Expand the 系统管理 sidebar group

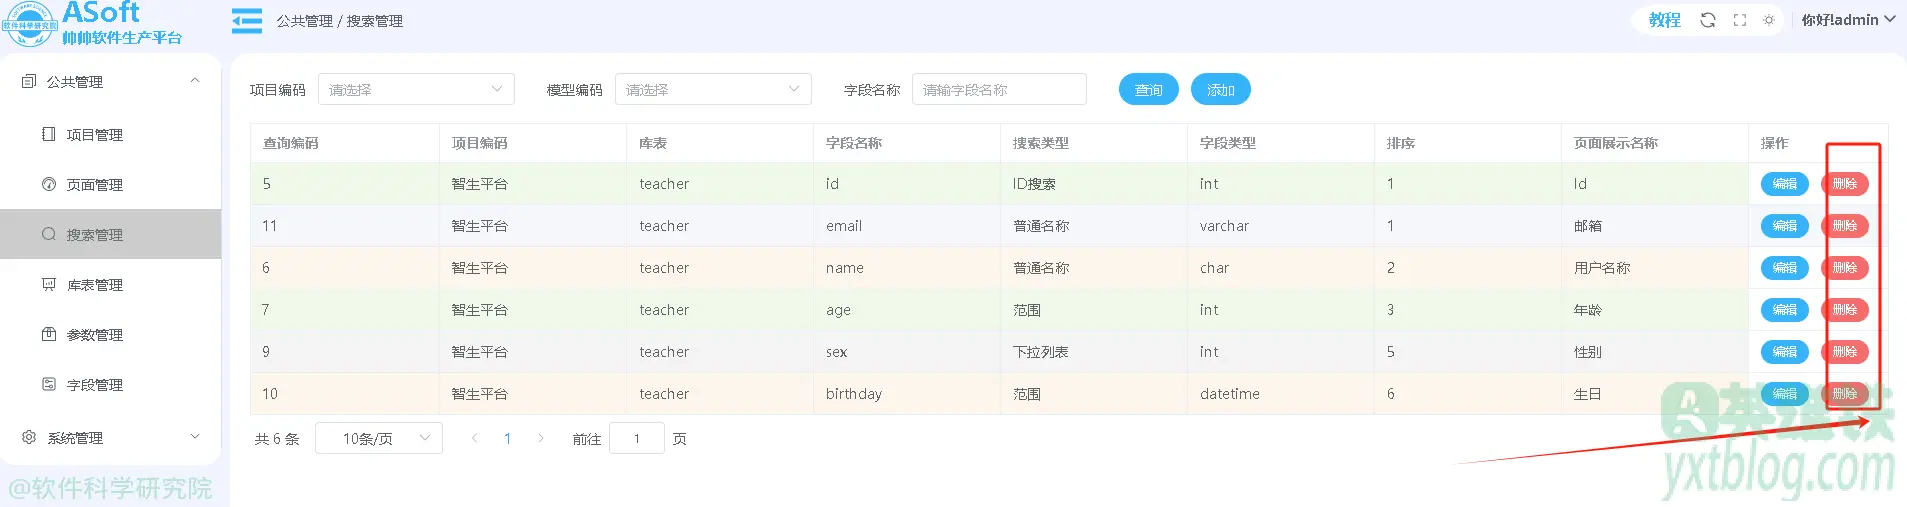110,438
